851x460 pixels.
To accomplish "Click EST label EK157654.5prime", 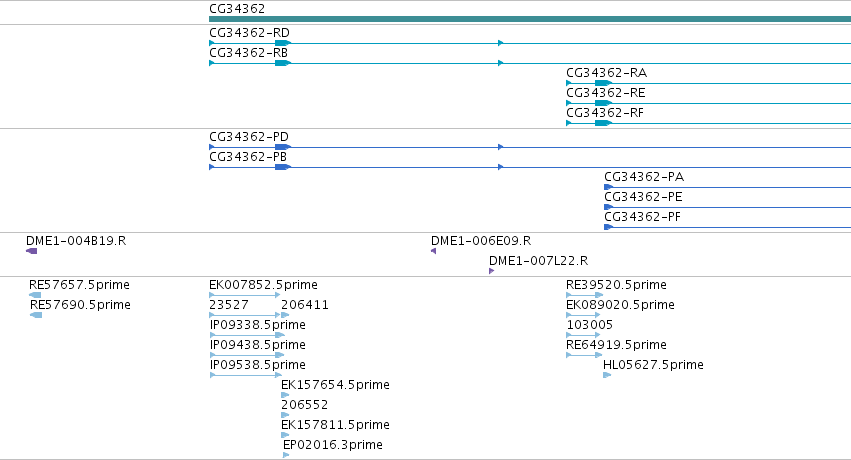I will (x=335, y=385).
